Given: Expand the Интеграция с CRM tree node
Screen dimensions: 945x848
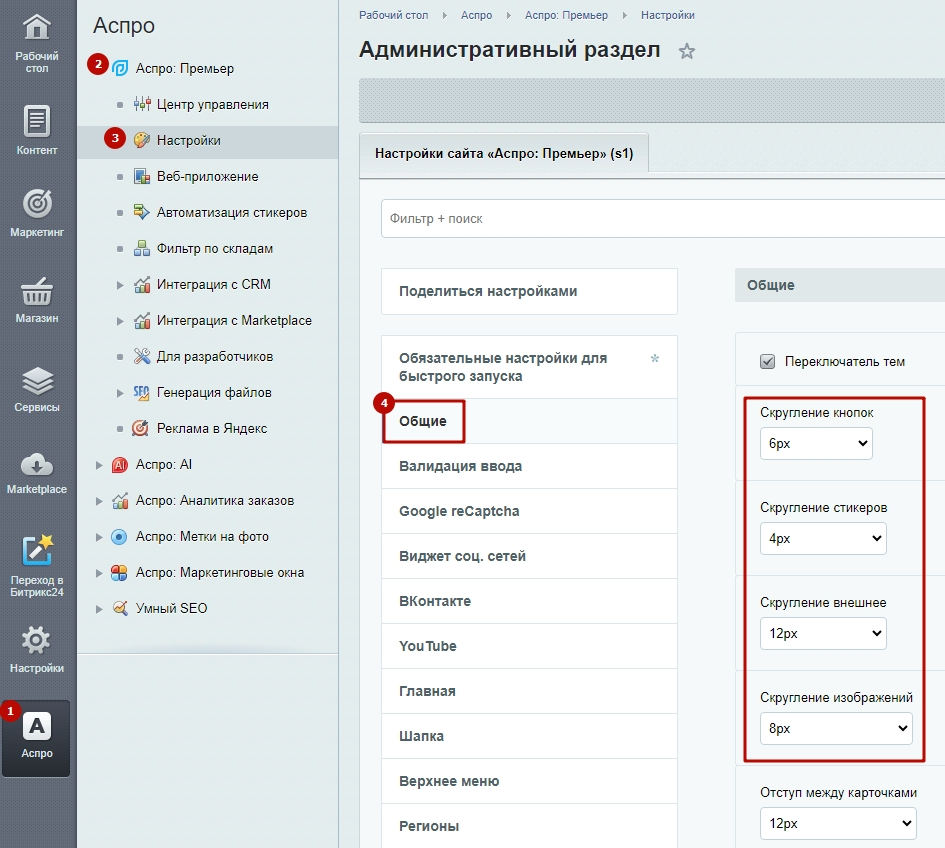Looking at the screenshot, I should 120,284.
